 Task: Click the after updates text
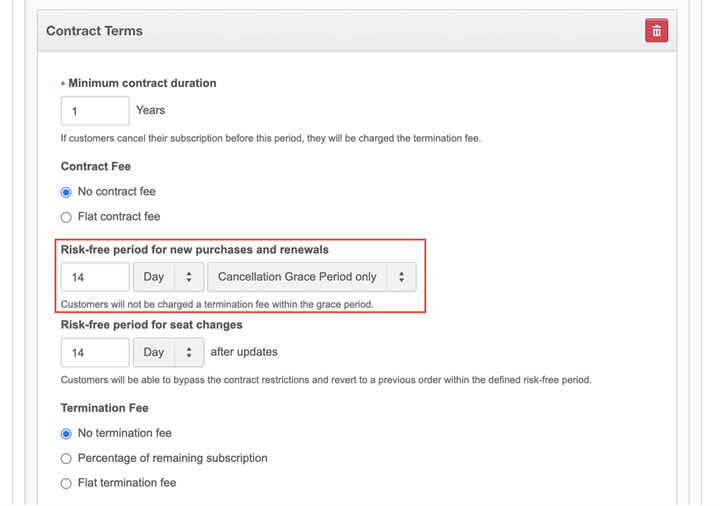pyautogui.click(x=244, y=352)
